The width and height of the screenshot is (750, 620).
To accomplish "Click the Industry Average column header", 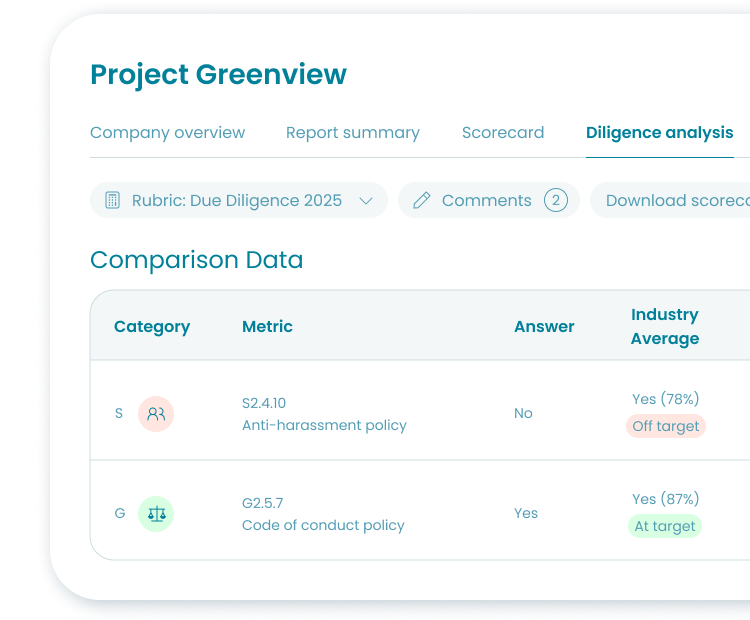I will [665, 326].
